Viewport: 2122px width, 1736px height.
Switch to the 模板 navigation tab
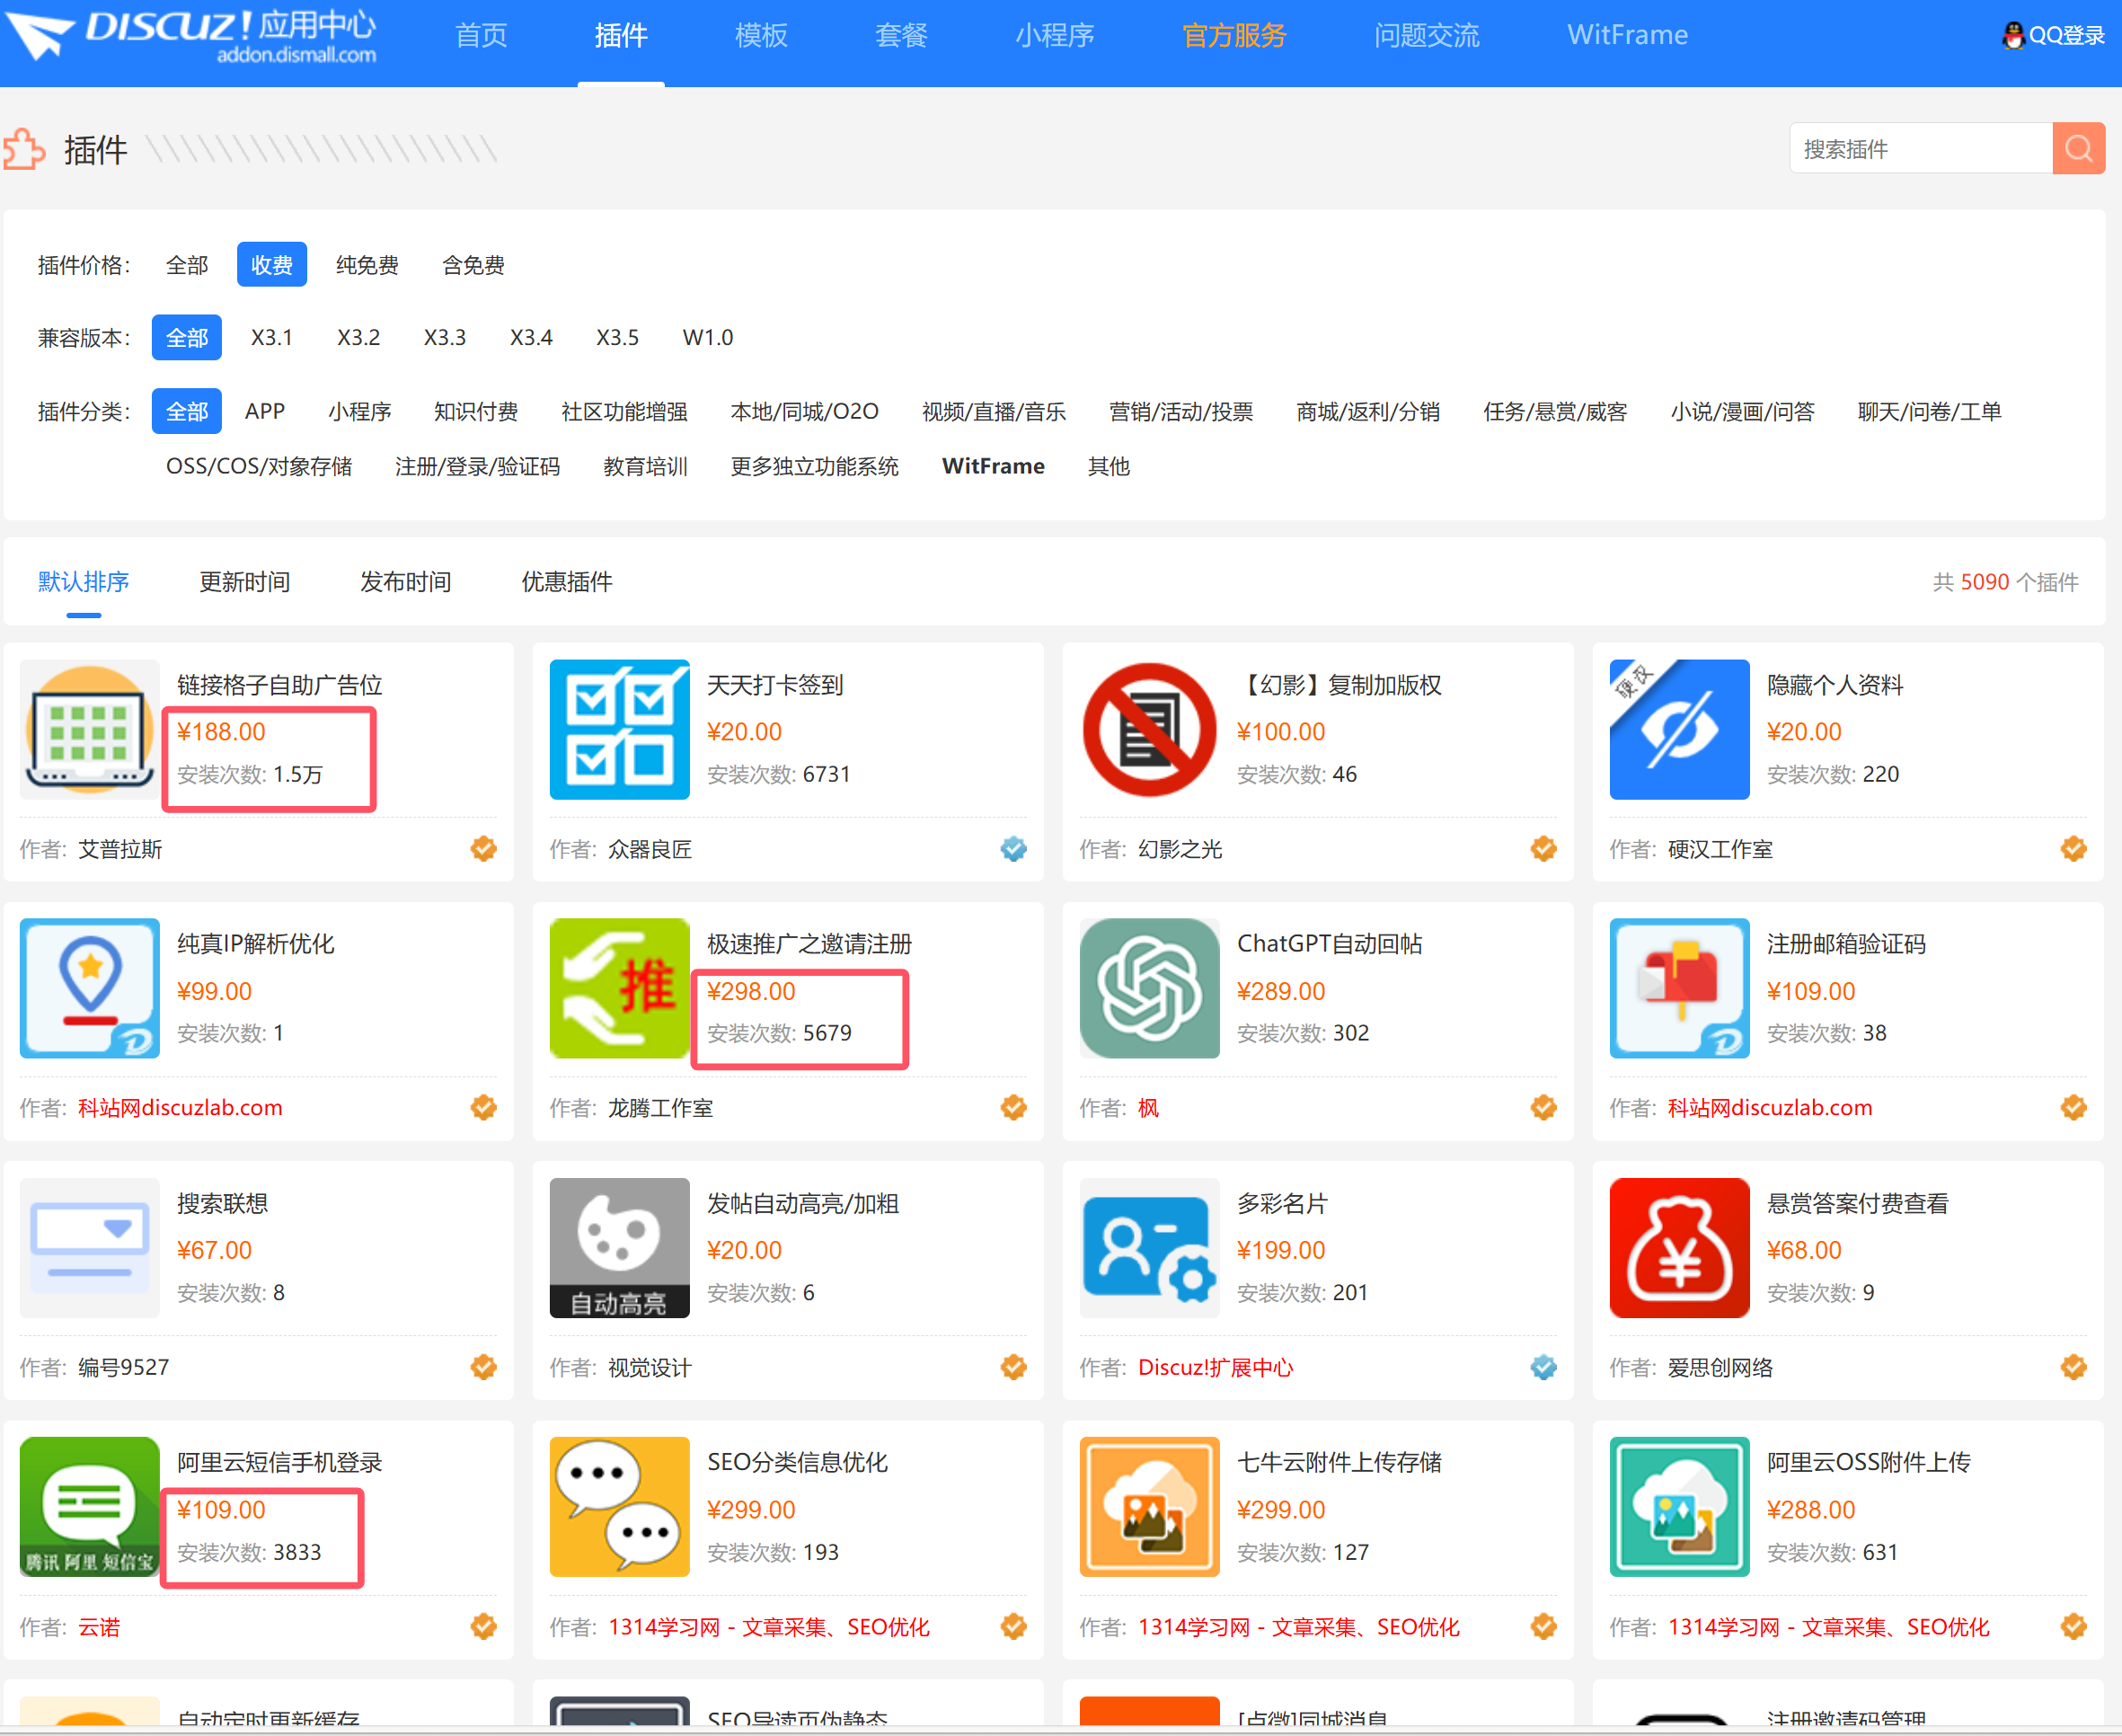point(760,35)
